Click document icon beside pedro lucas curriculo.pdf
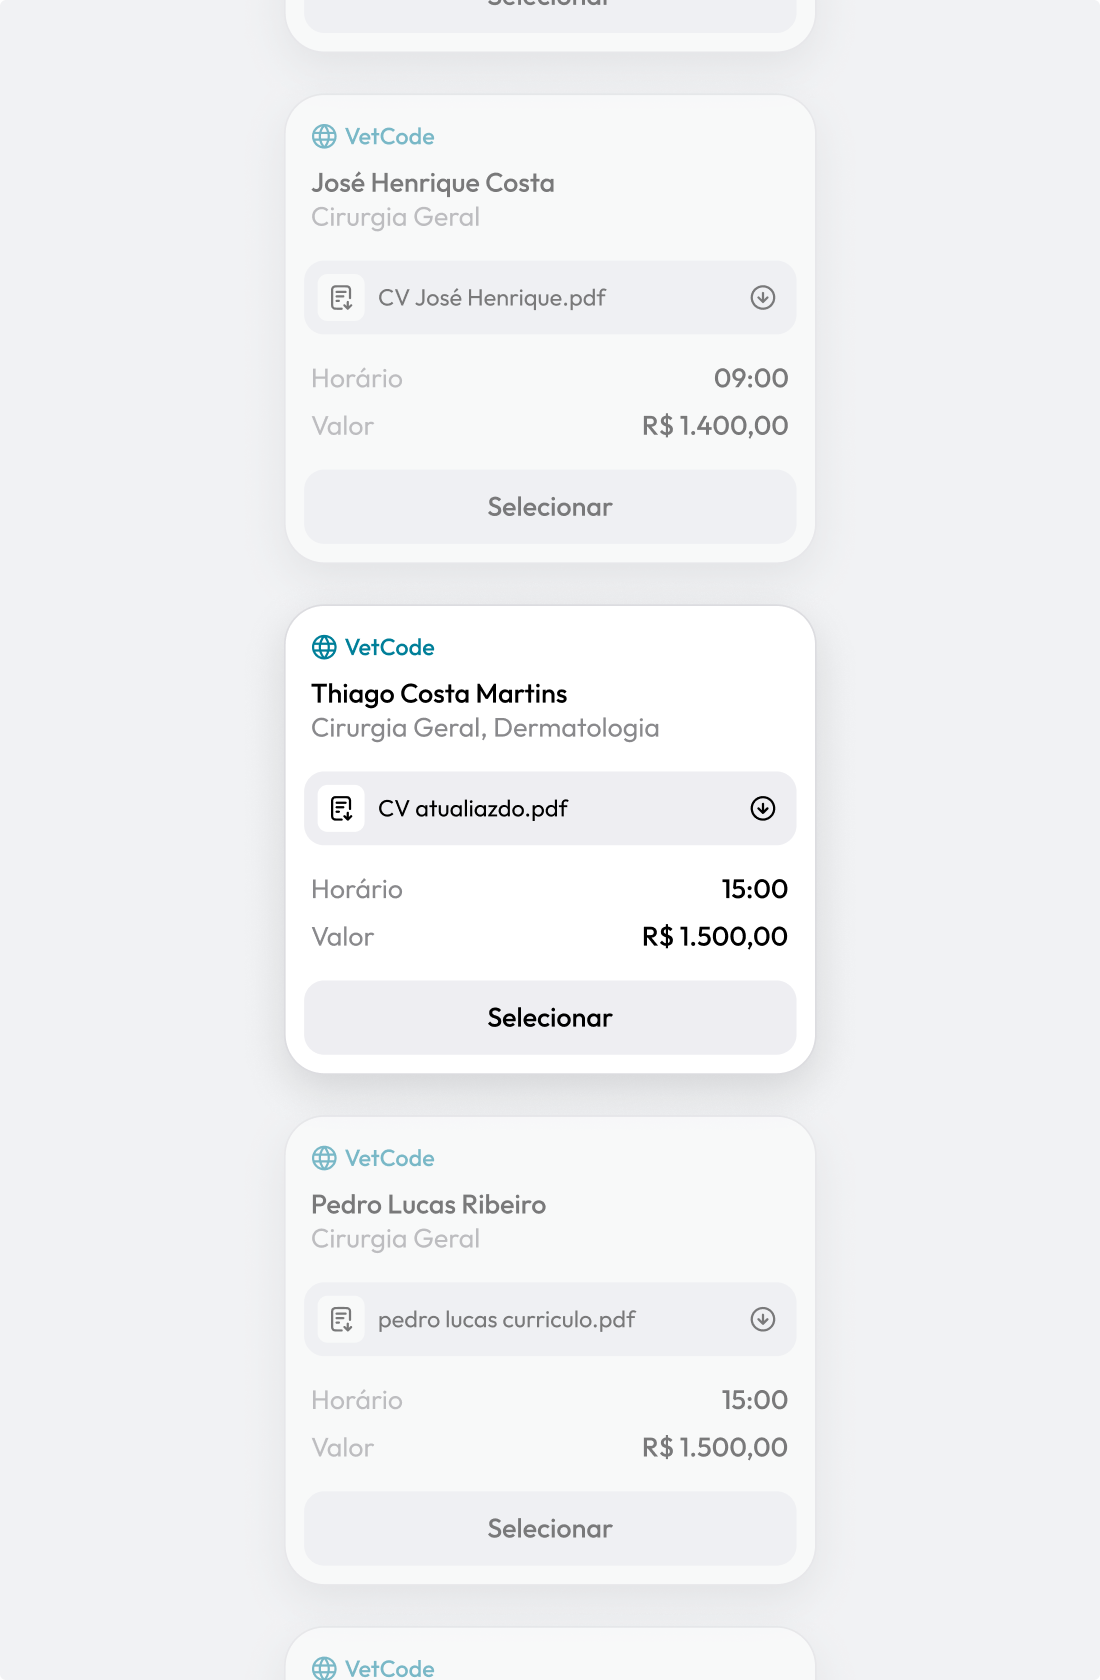1100x1680 pixels. [341, 1320]
